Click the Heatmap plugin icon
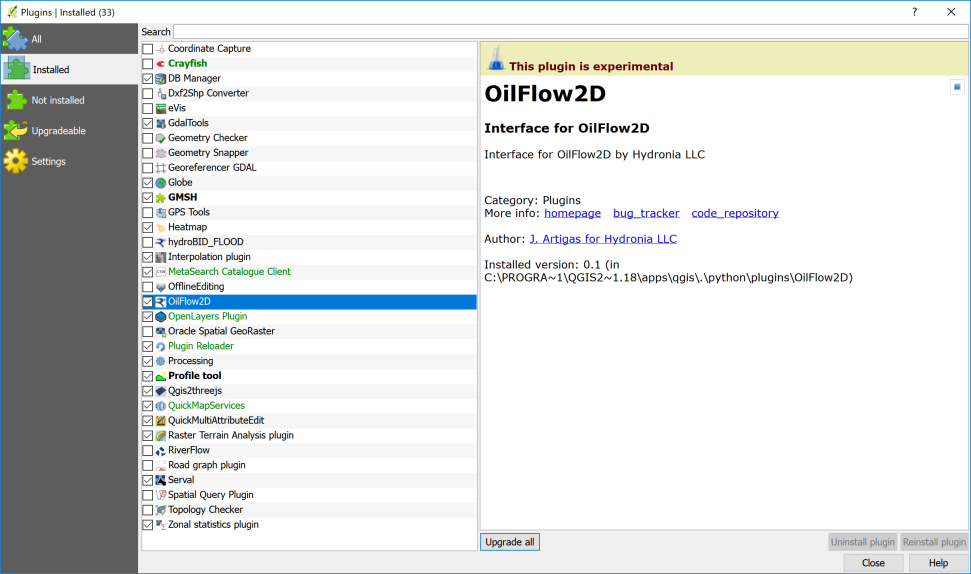 coord(161,228)
